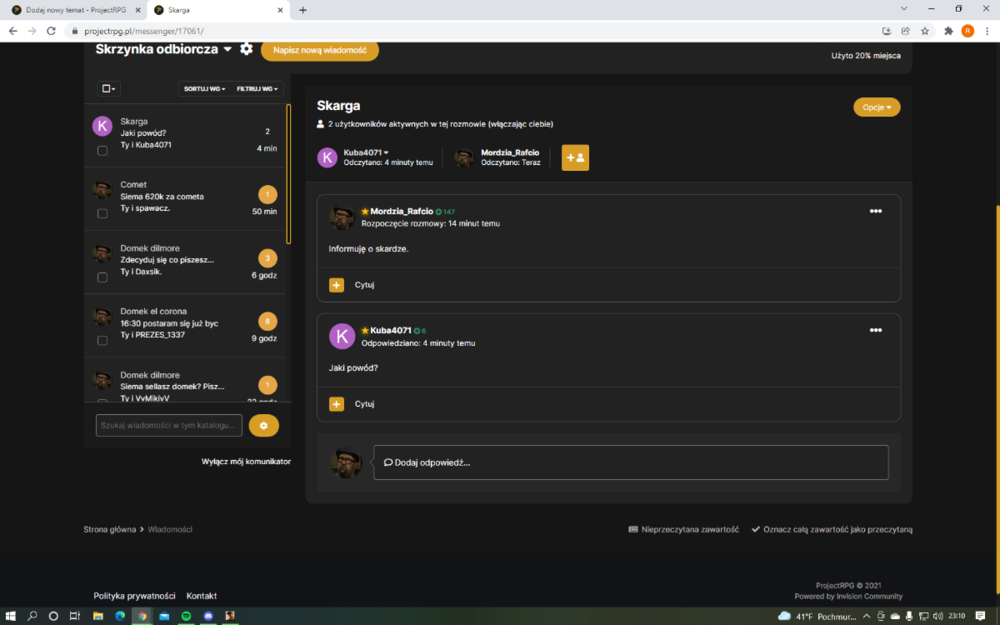Image resolution: width=1000 pixels, height=625 pixels.
Task: Open Chrome profile avatar 'R'
Action: click(x=967, y=31)
